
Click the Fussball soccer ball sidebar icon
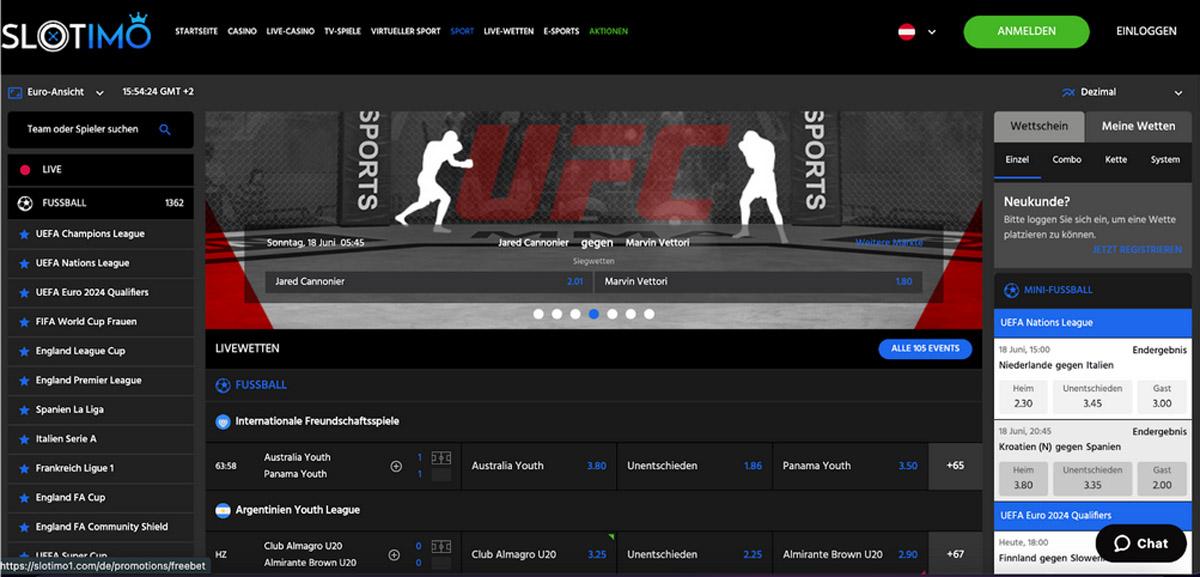point(25,203)
